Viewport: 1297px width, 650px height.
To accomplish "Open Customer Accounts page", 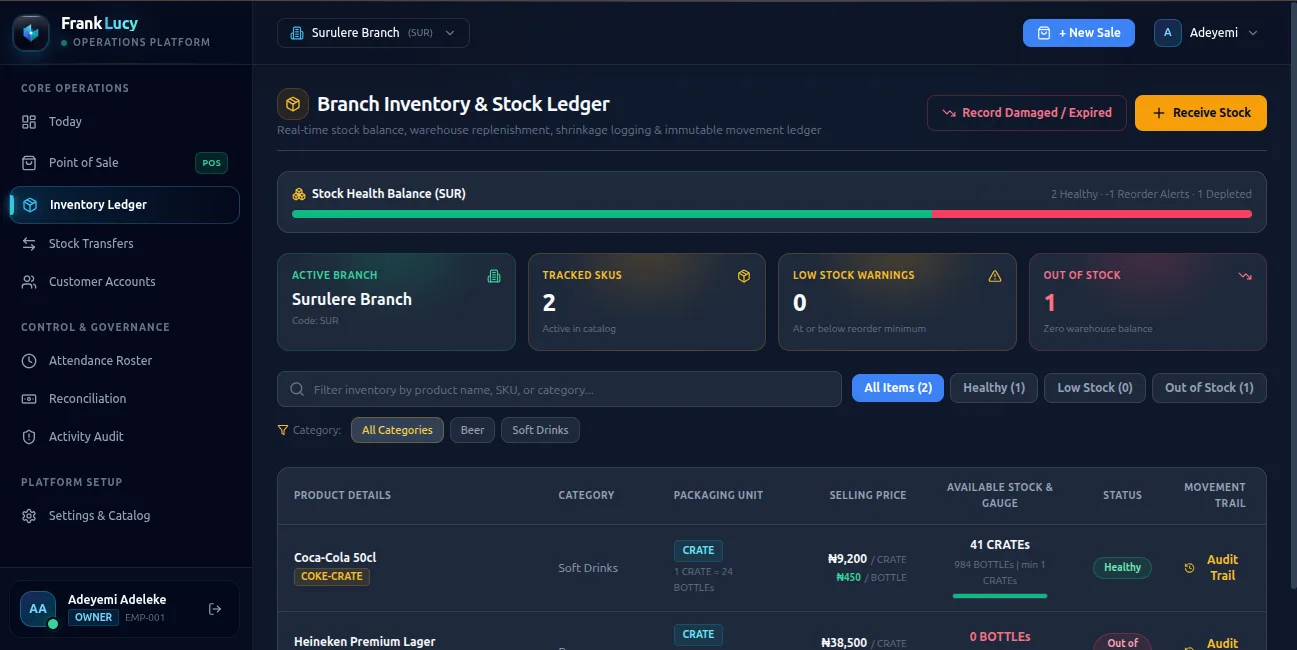I will pos(126,282).
